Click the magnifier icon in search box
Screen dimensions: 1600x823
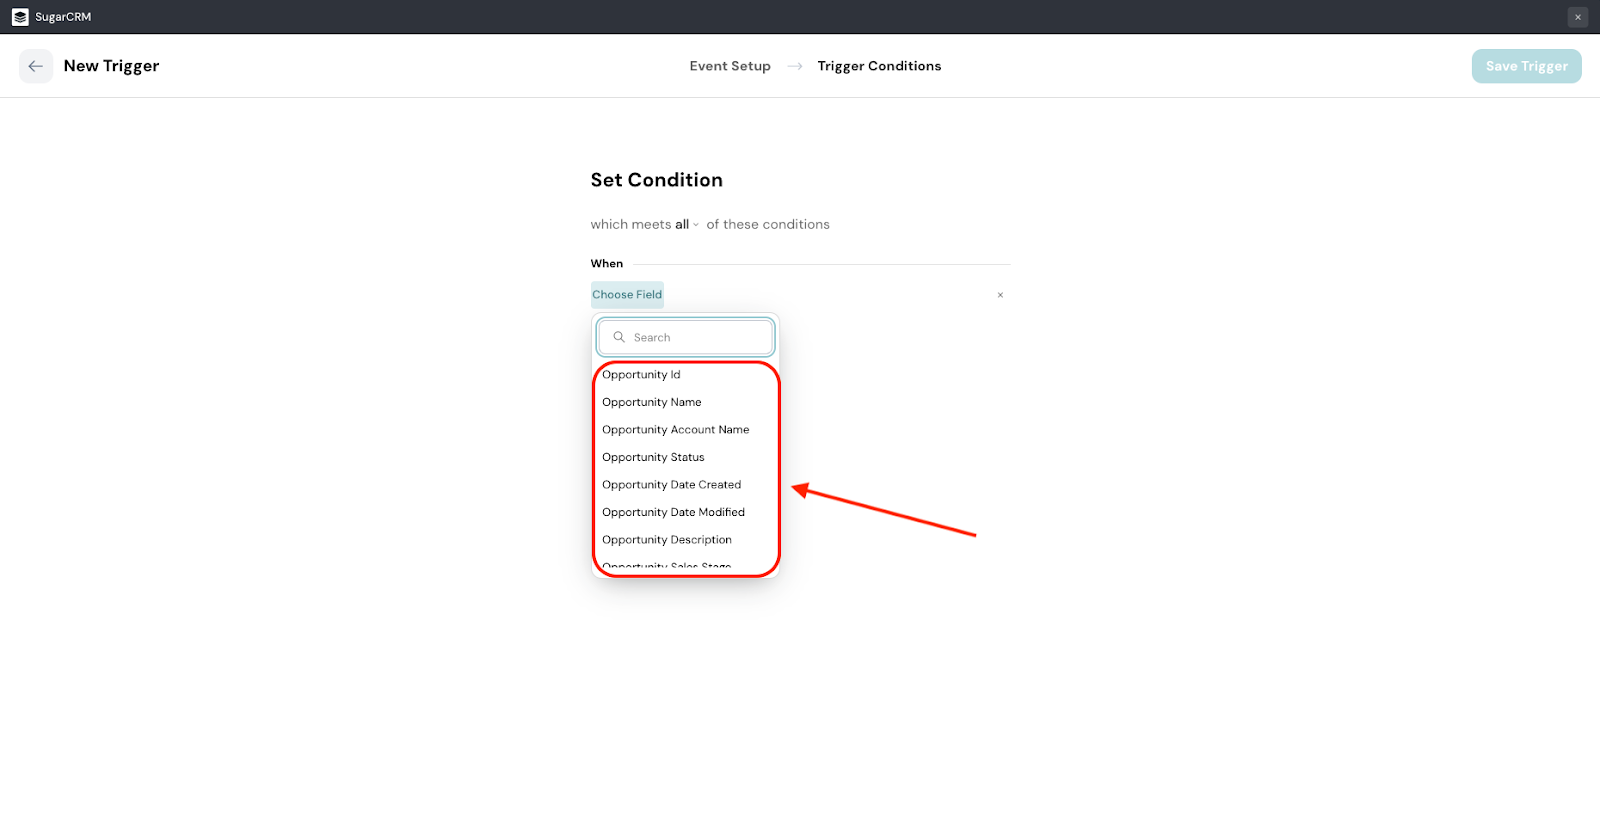click(x=619, y=337)
